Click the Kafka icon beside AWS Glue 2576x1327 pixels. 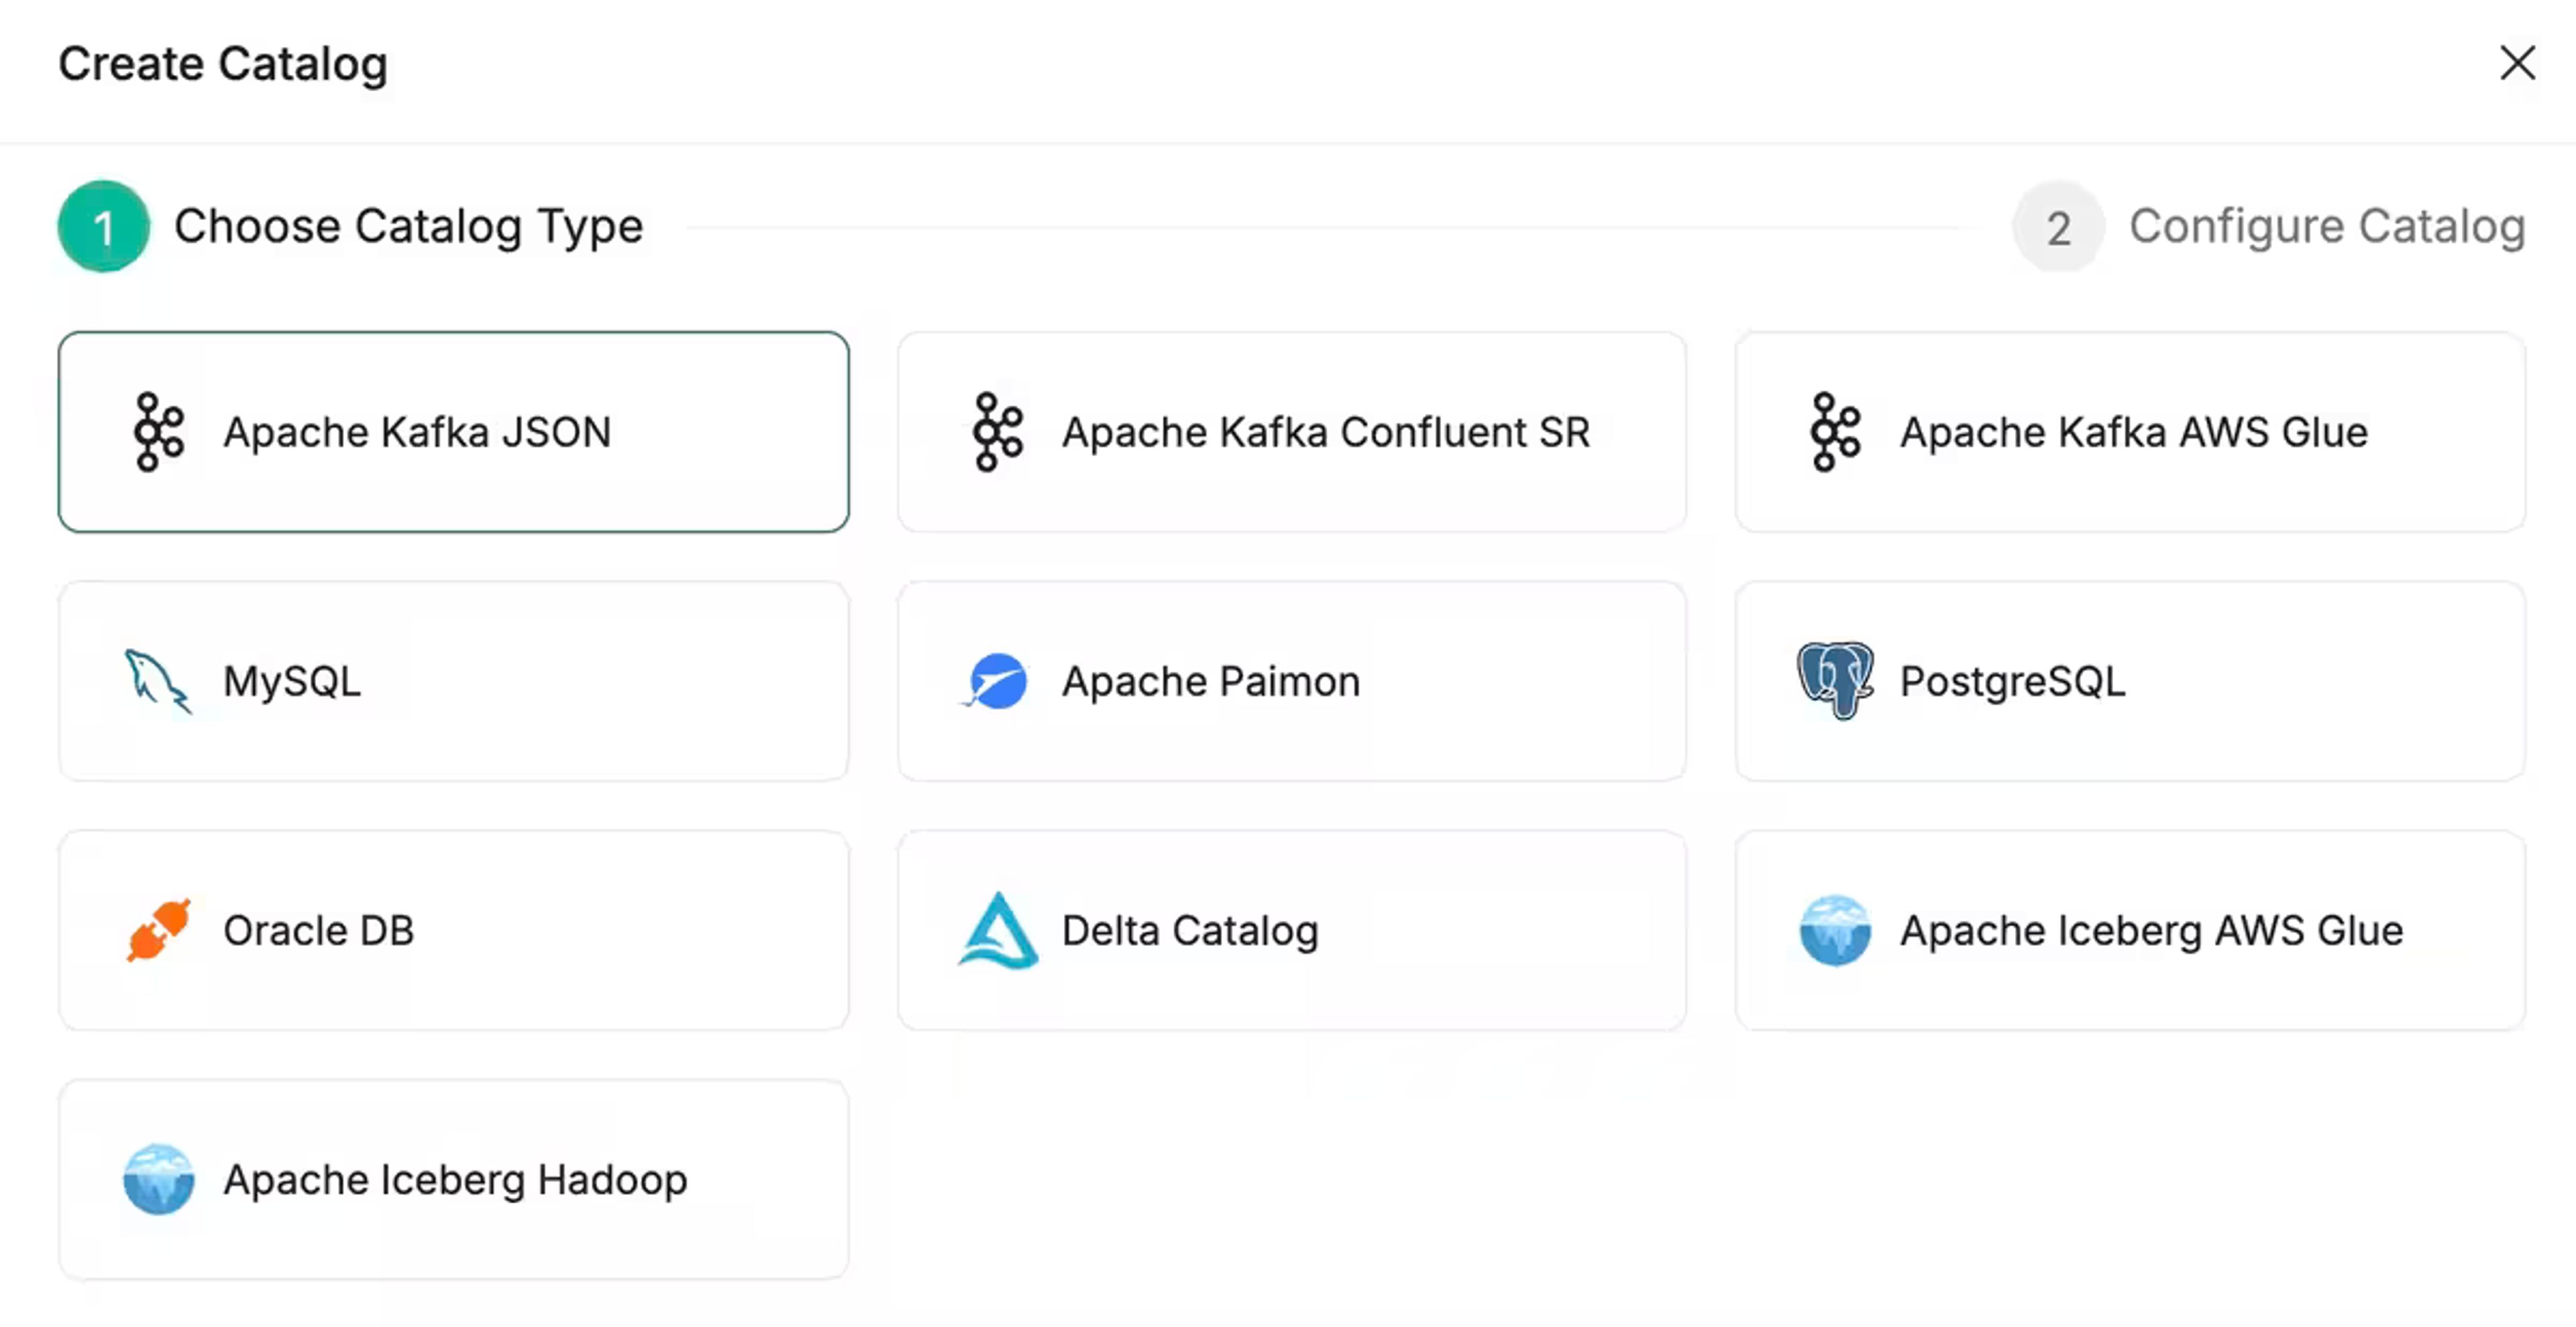[x=1835, y=432]
